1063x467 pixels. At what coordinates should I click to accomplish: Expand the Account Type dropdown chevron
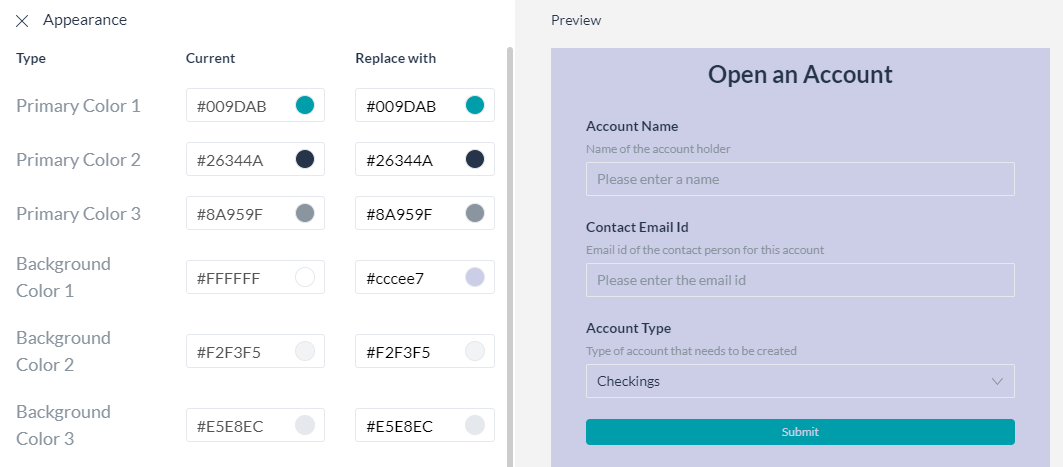tap(997, 381)
